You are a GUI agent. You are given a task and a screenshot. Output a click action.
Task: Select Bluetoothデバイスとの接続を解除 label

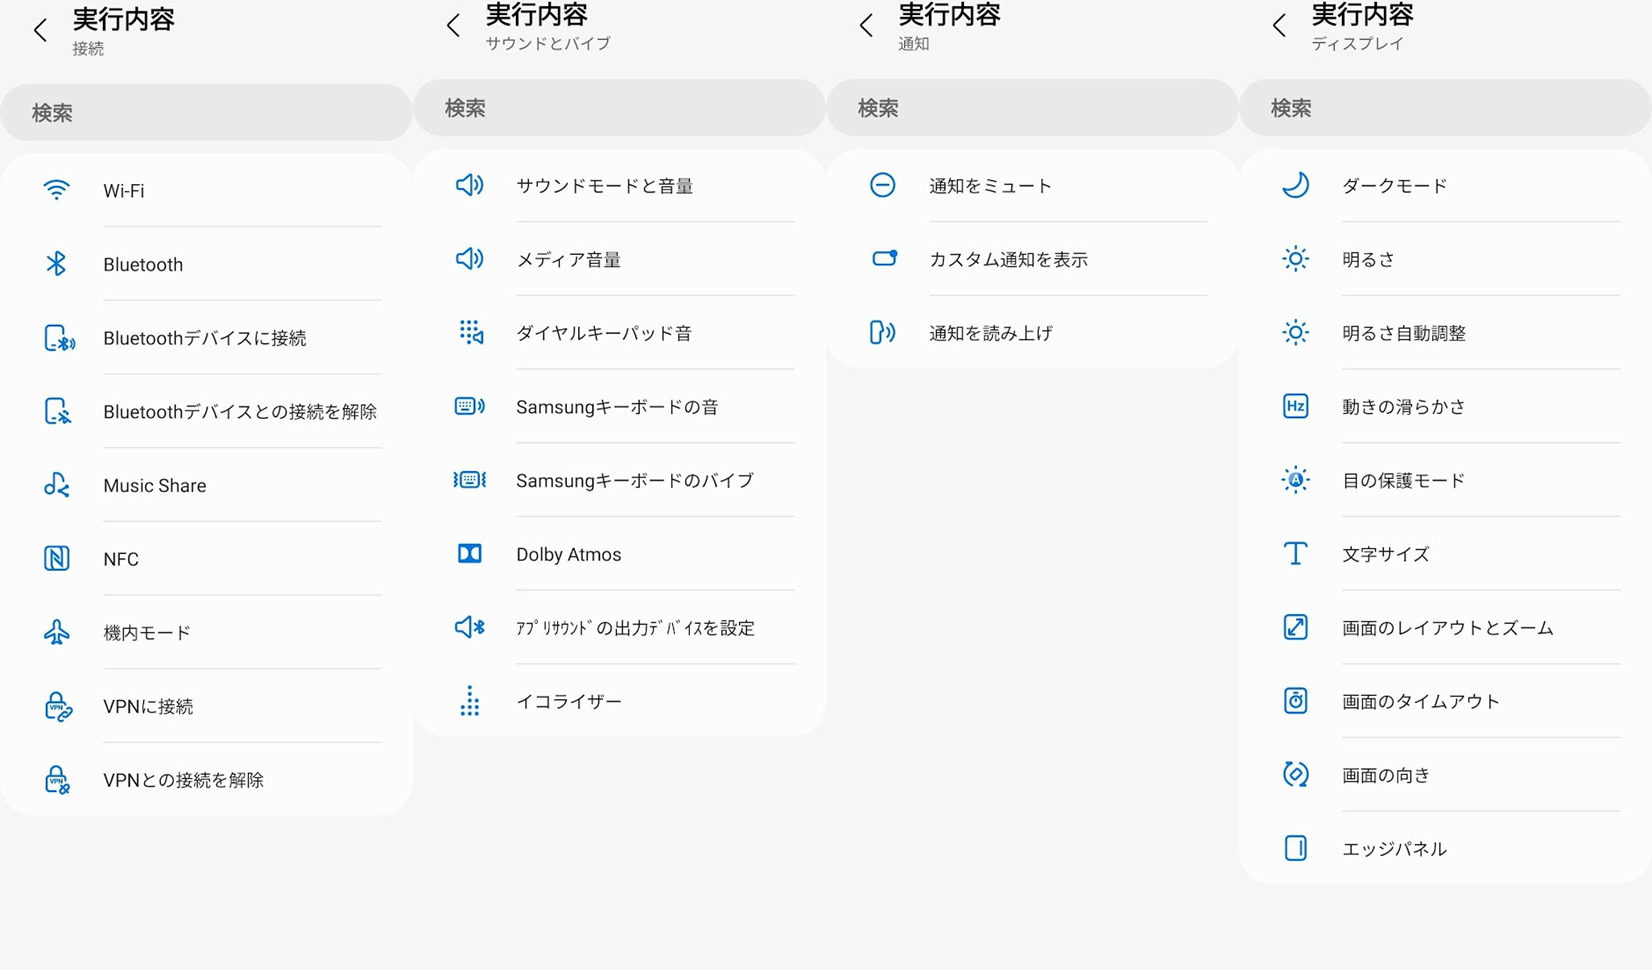[240, 412]
